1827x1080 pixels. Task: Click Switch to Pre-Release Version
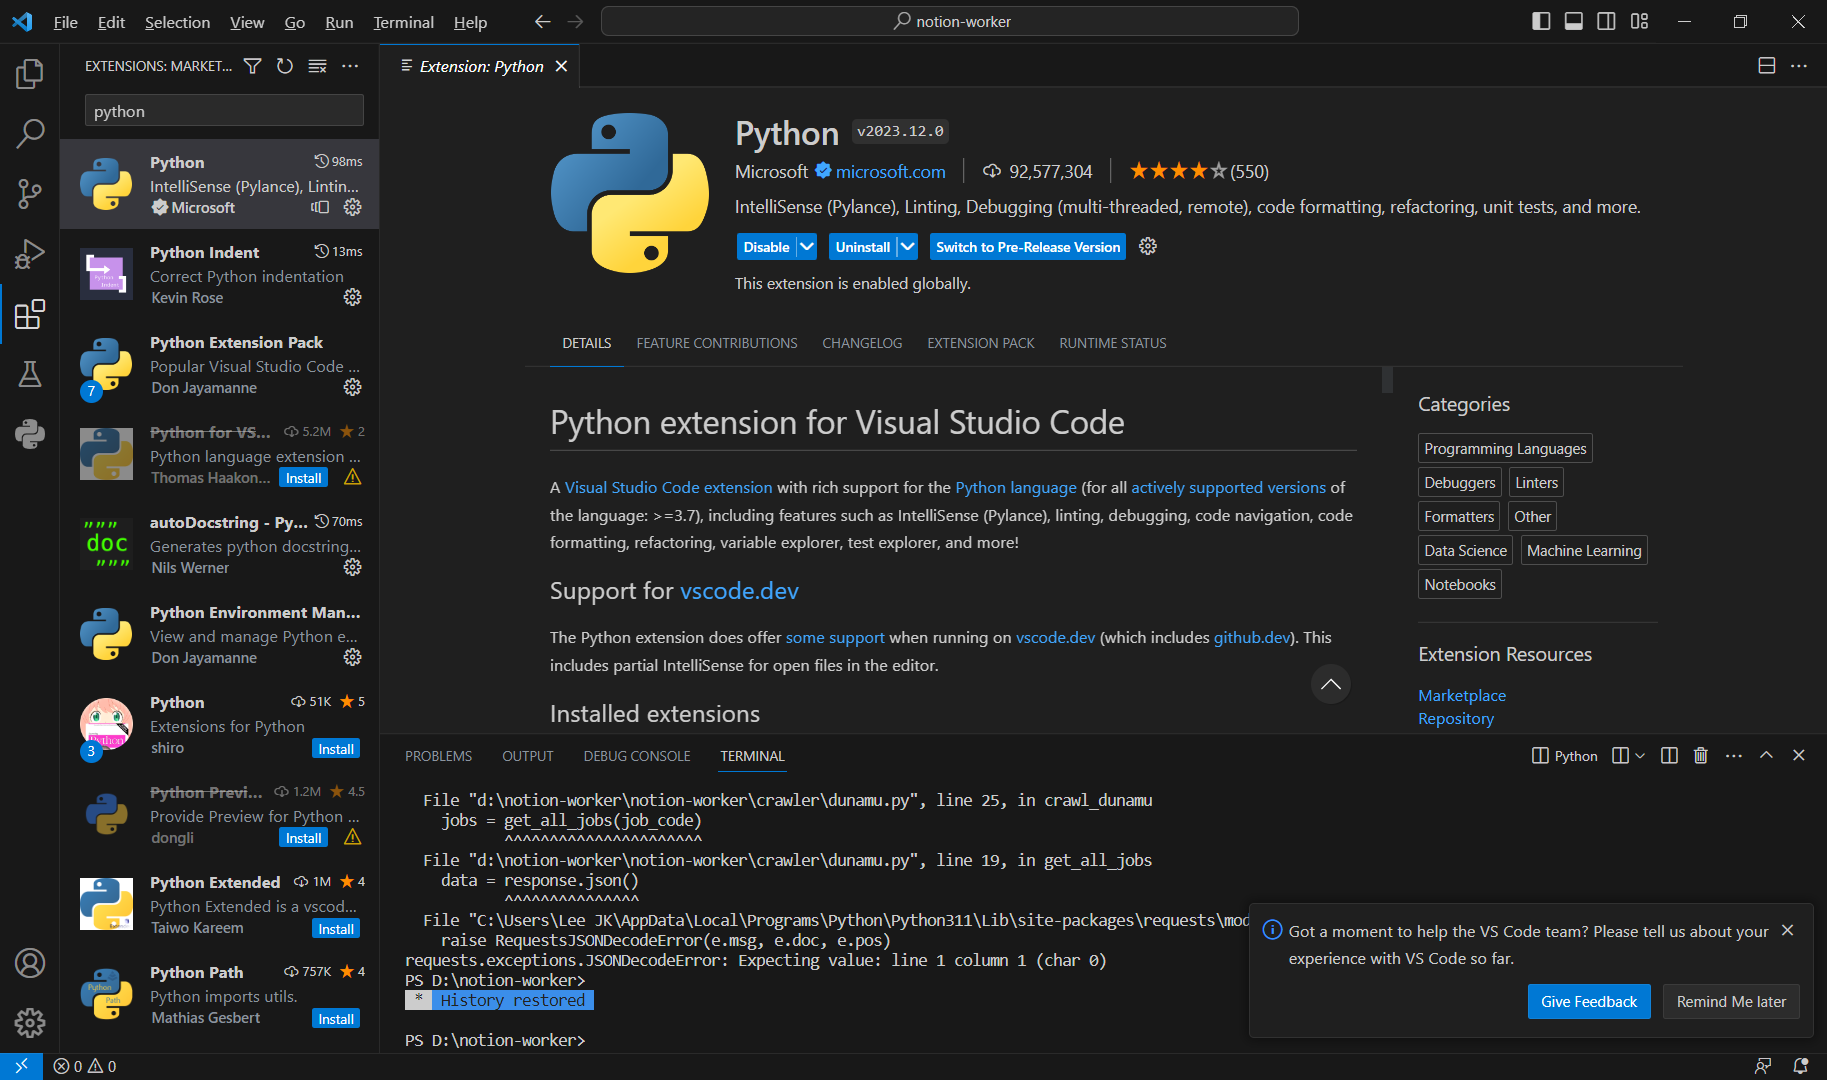1028,247
